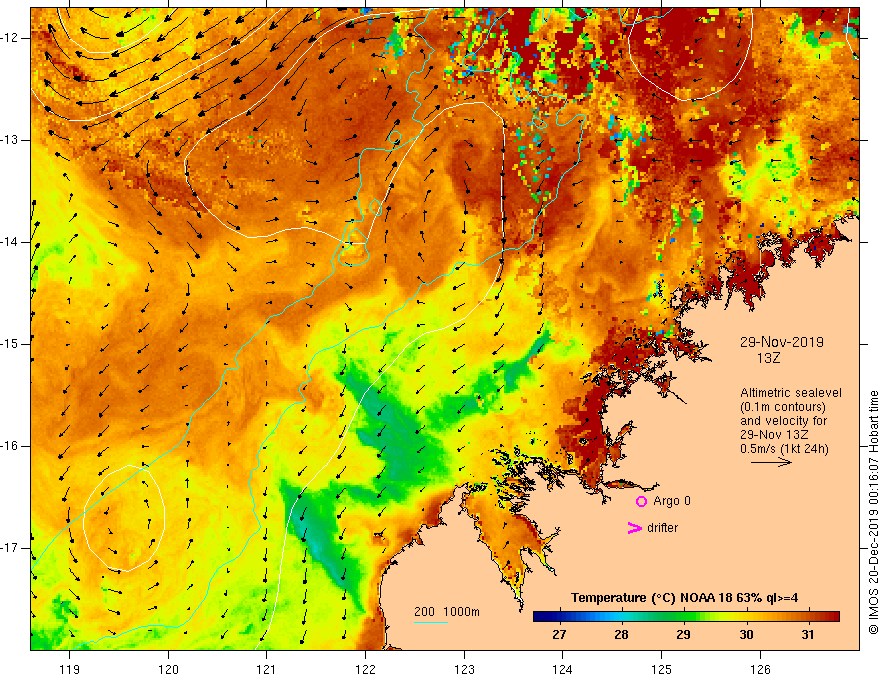Viewport: 880px width, 680px height.
Task: Click the longitude label '121'
Action: pos(267,669)
